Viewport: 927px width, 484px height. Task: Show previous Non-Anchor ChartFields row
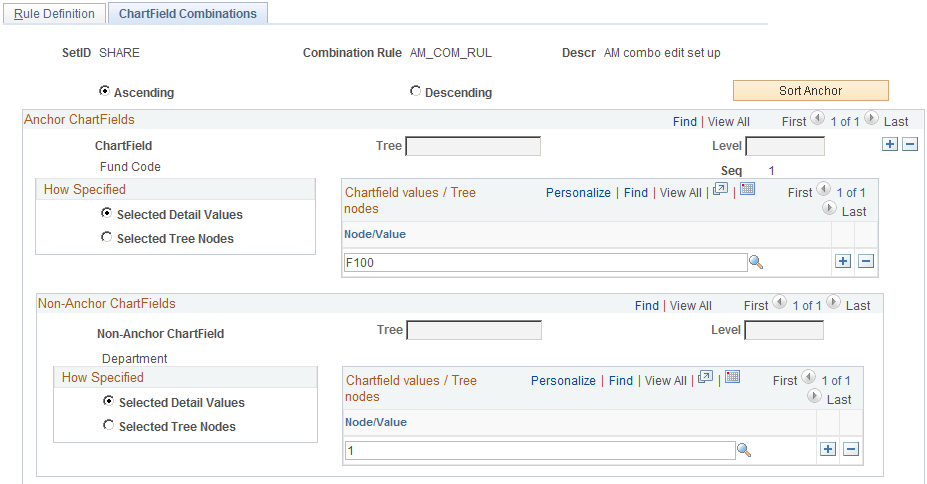780,303
